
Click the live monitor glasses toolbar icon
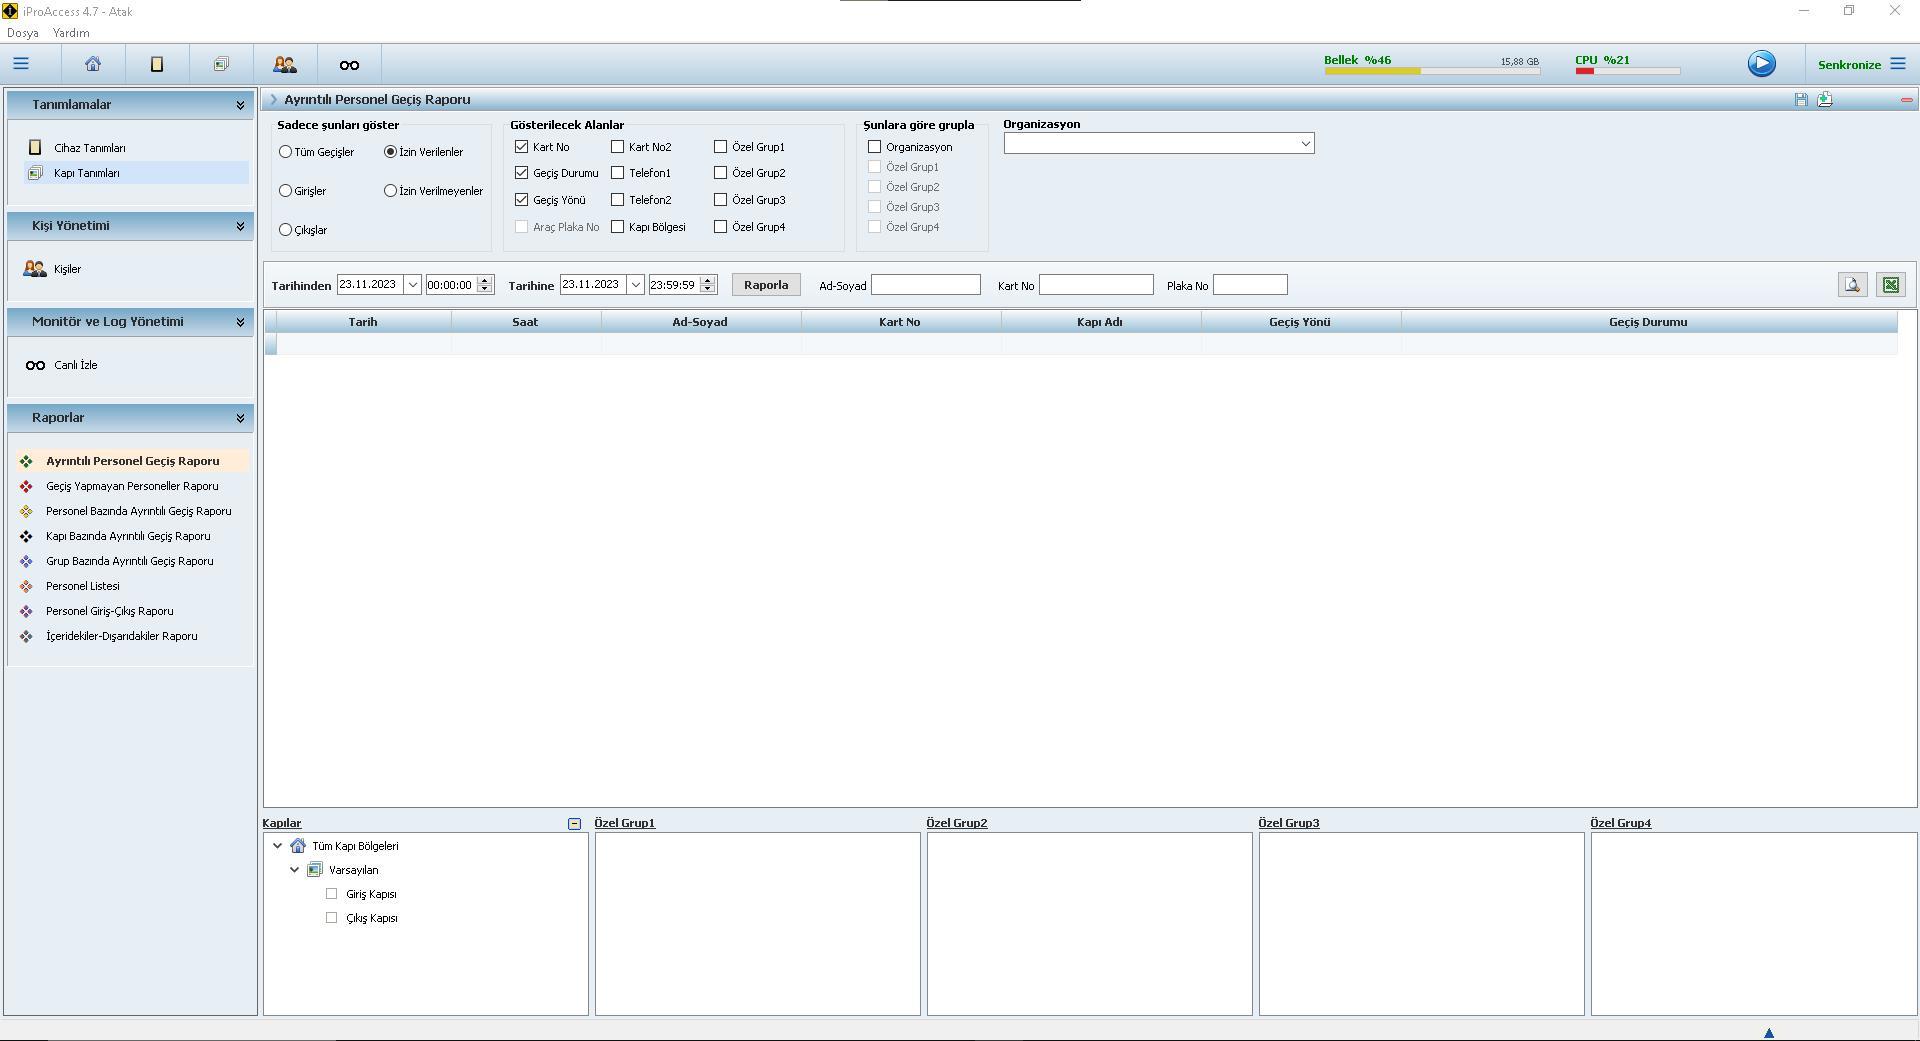tap(349, 65)
